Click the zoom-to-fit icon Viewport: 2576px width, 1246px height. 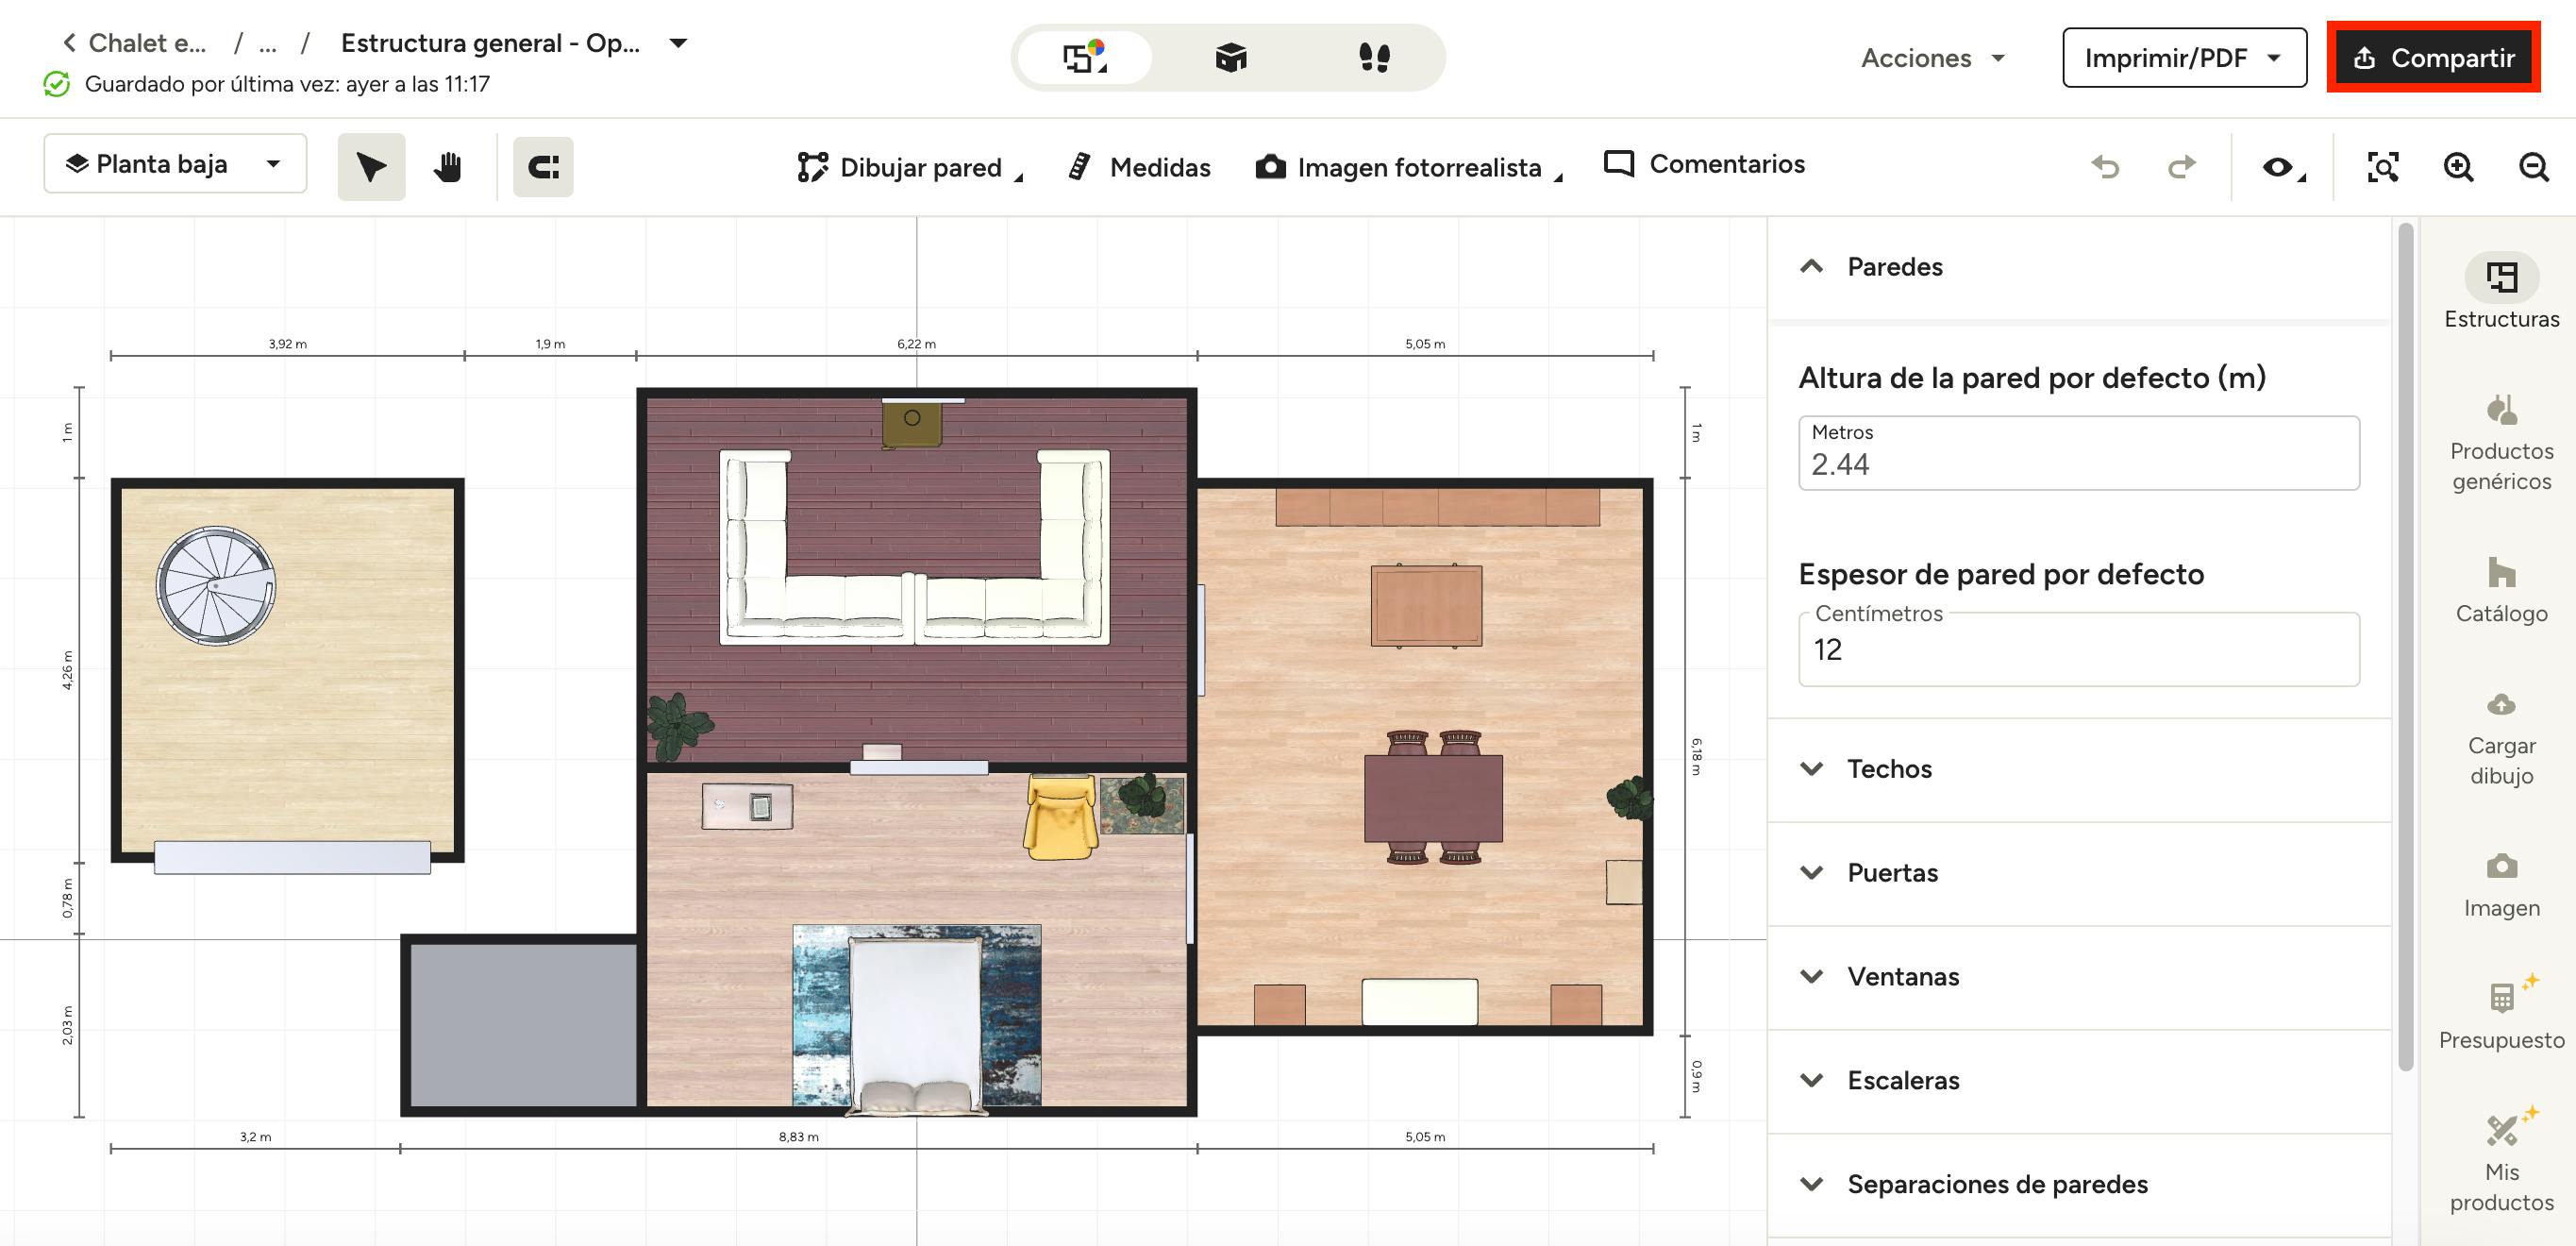[2382, 167]
